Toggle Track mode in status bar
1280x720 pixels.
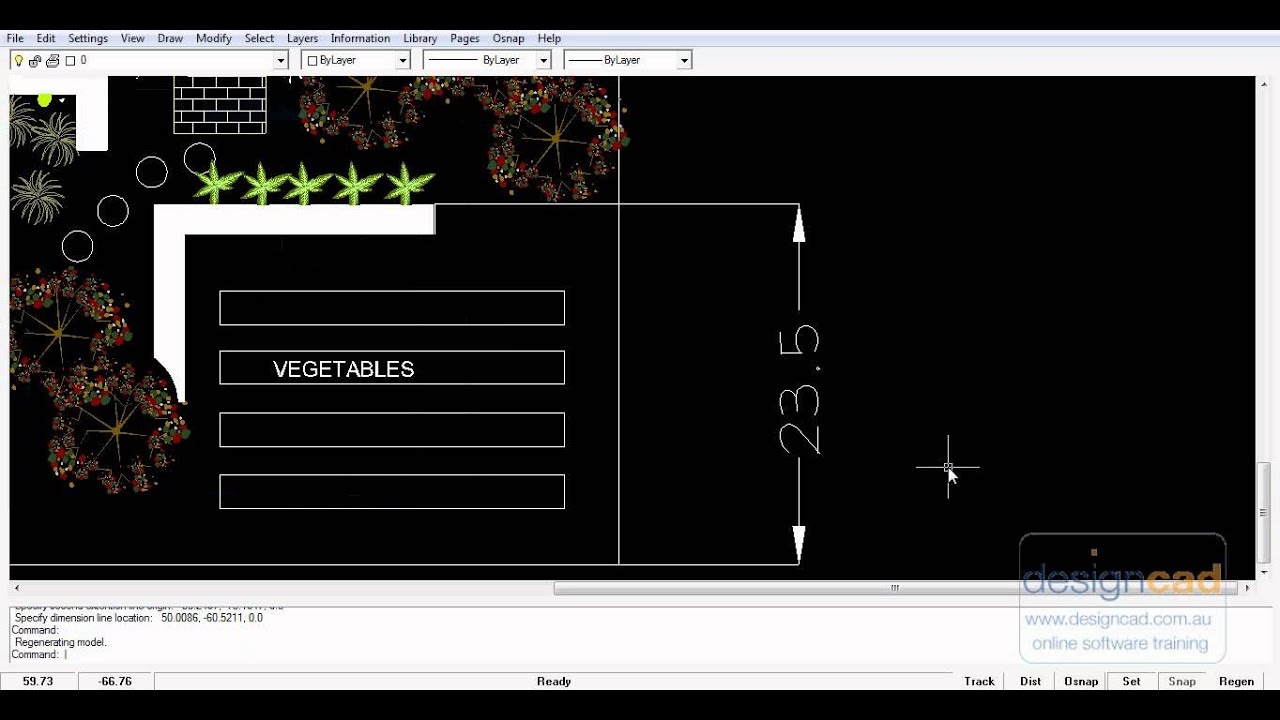[x=979, y=681]
